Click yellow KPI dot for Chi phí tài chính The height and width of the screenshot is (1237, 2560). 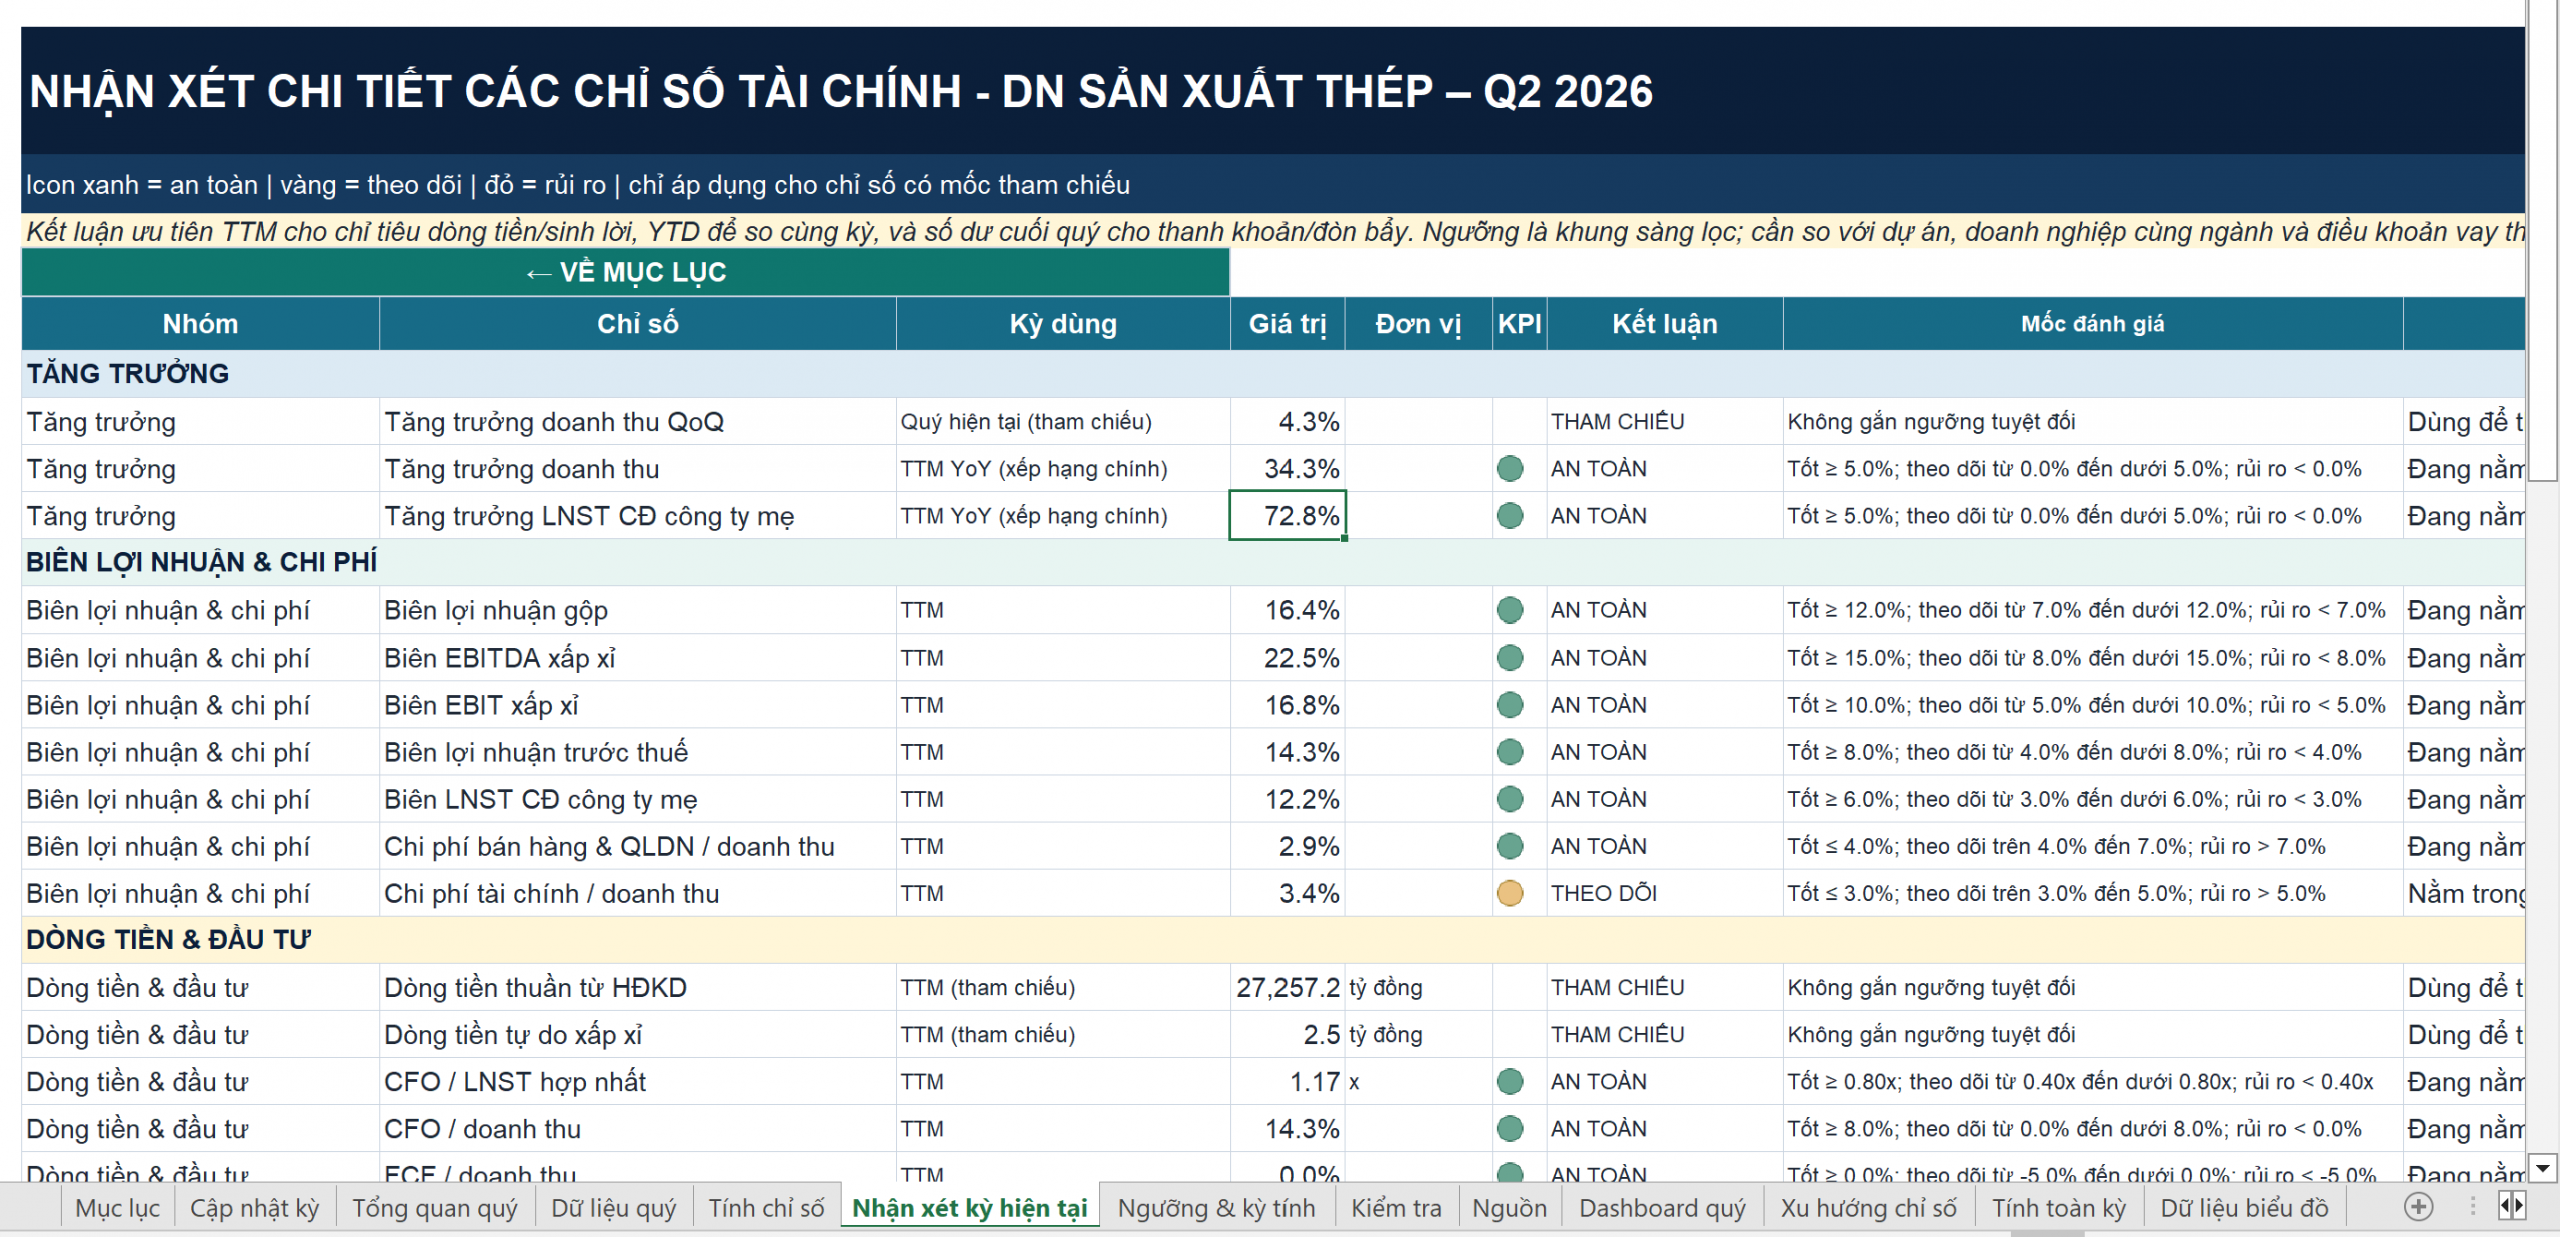(1510, 893)
